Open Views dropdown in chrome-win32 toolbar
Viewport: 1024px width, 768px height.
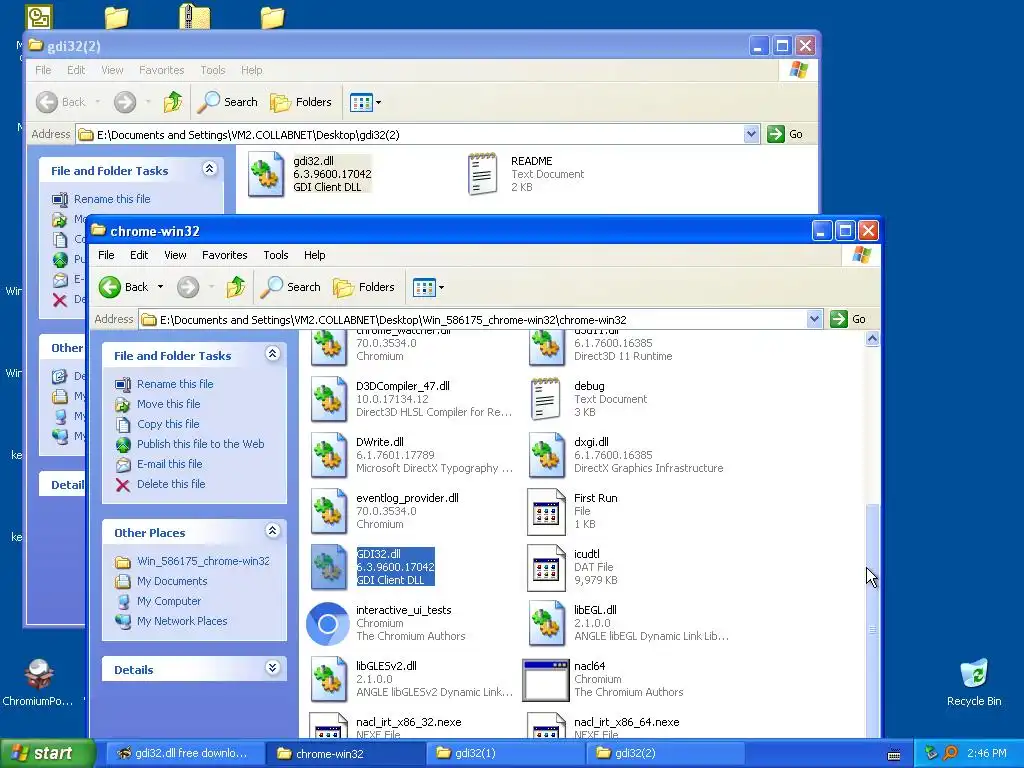pyautogui.click(x=428, y=287)
